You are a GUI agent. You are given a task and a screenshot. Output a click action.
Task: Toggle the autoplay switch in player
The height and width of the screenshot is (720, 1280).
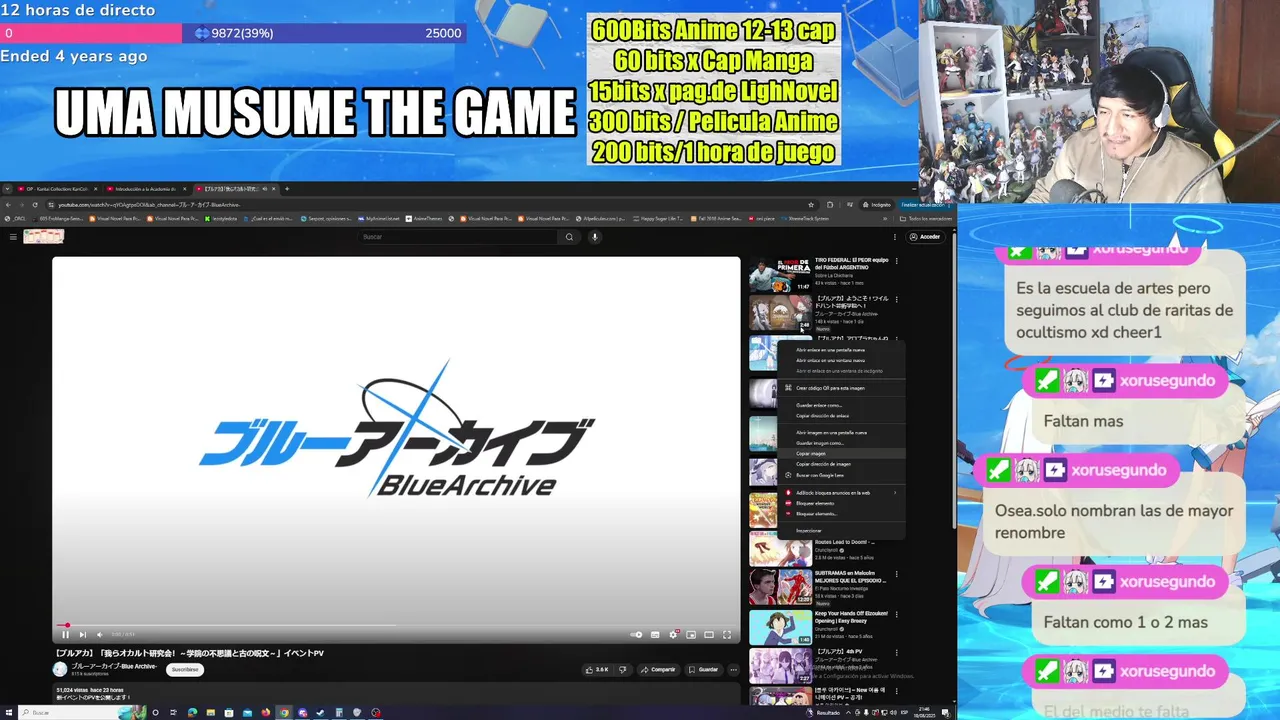point(636,634)
